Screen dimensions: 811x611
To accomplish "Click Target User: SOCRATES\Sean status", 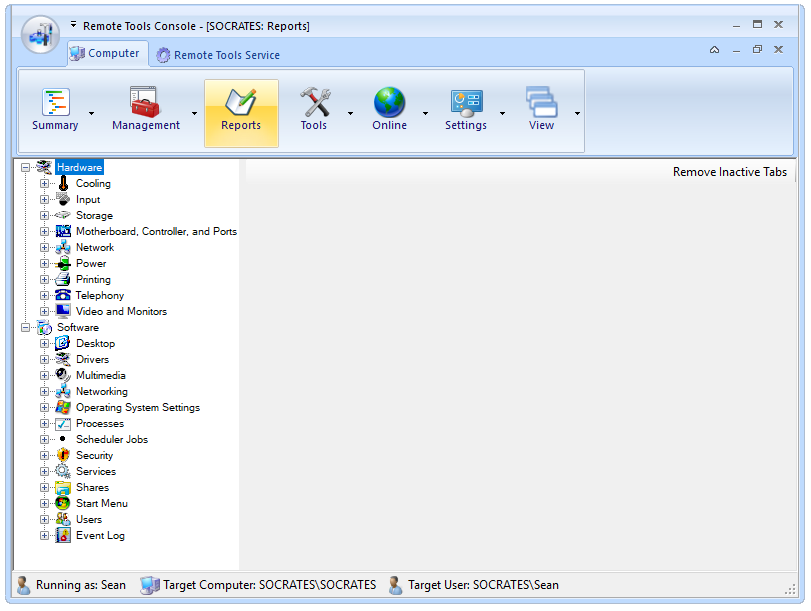I will (x=474, y=585).
